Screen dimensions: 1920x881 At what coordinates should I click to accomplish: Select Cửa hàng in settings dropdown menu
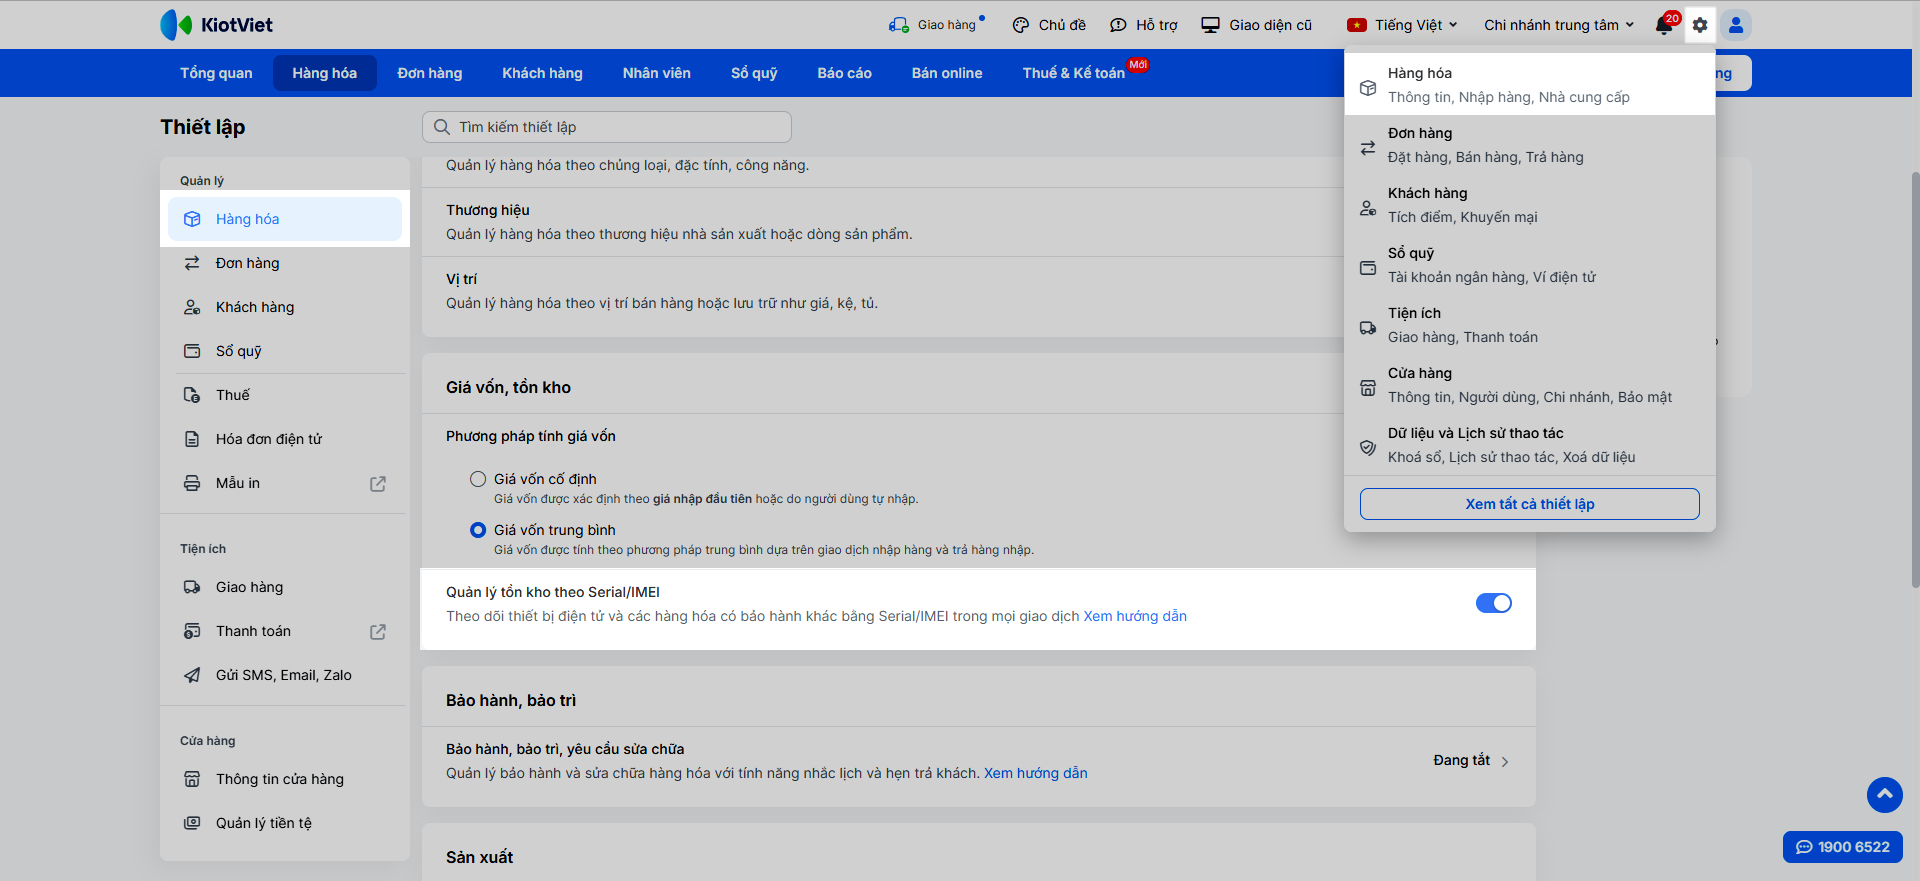(x=1530, y=385)
